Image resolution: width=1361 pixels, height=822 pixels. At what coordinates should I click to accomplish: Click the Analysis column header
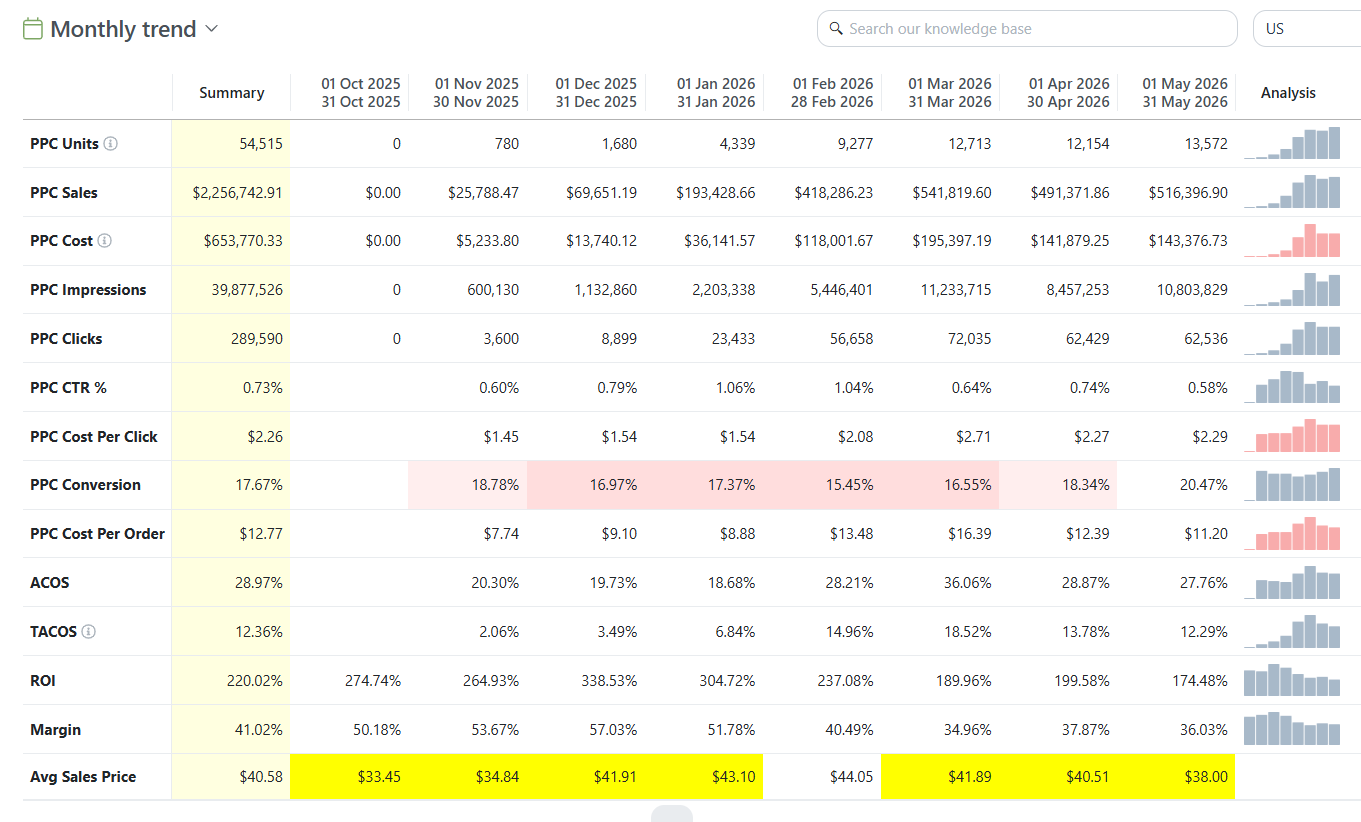(x=1288, y=93)
